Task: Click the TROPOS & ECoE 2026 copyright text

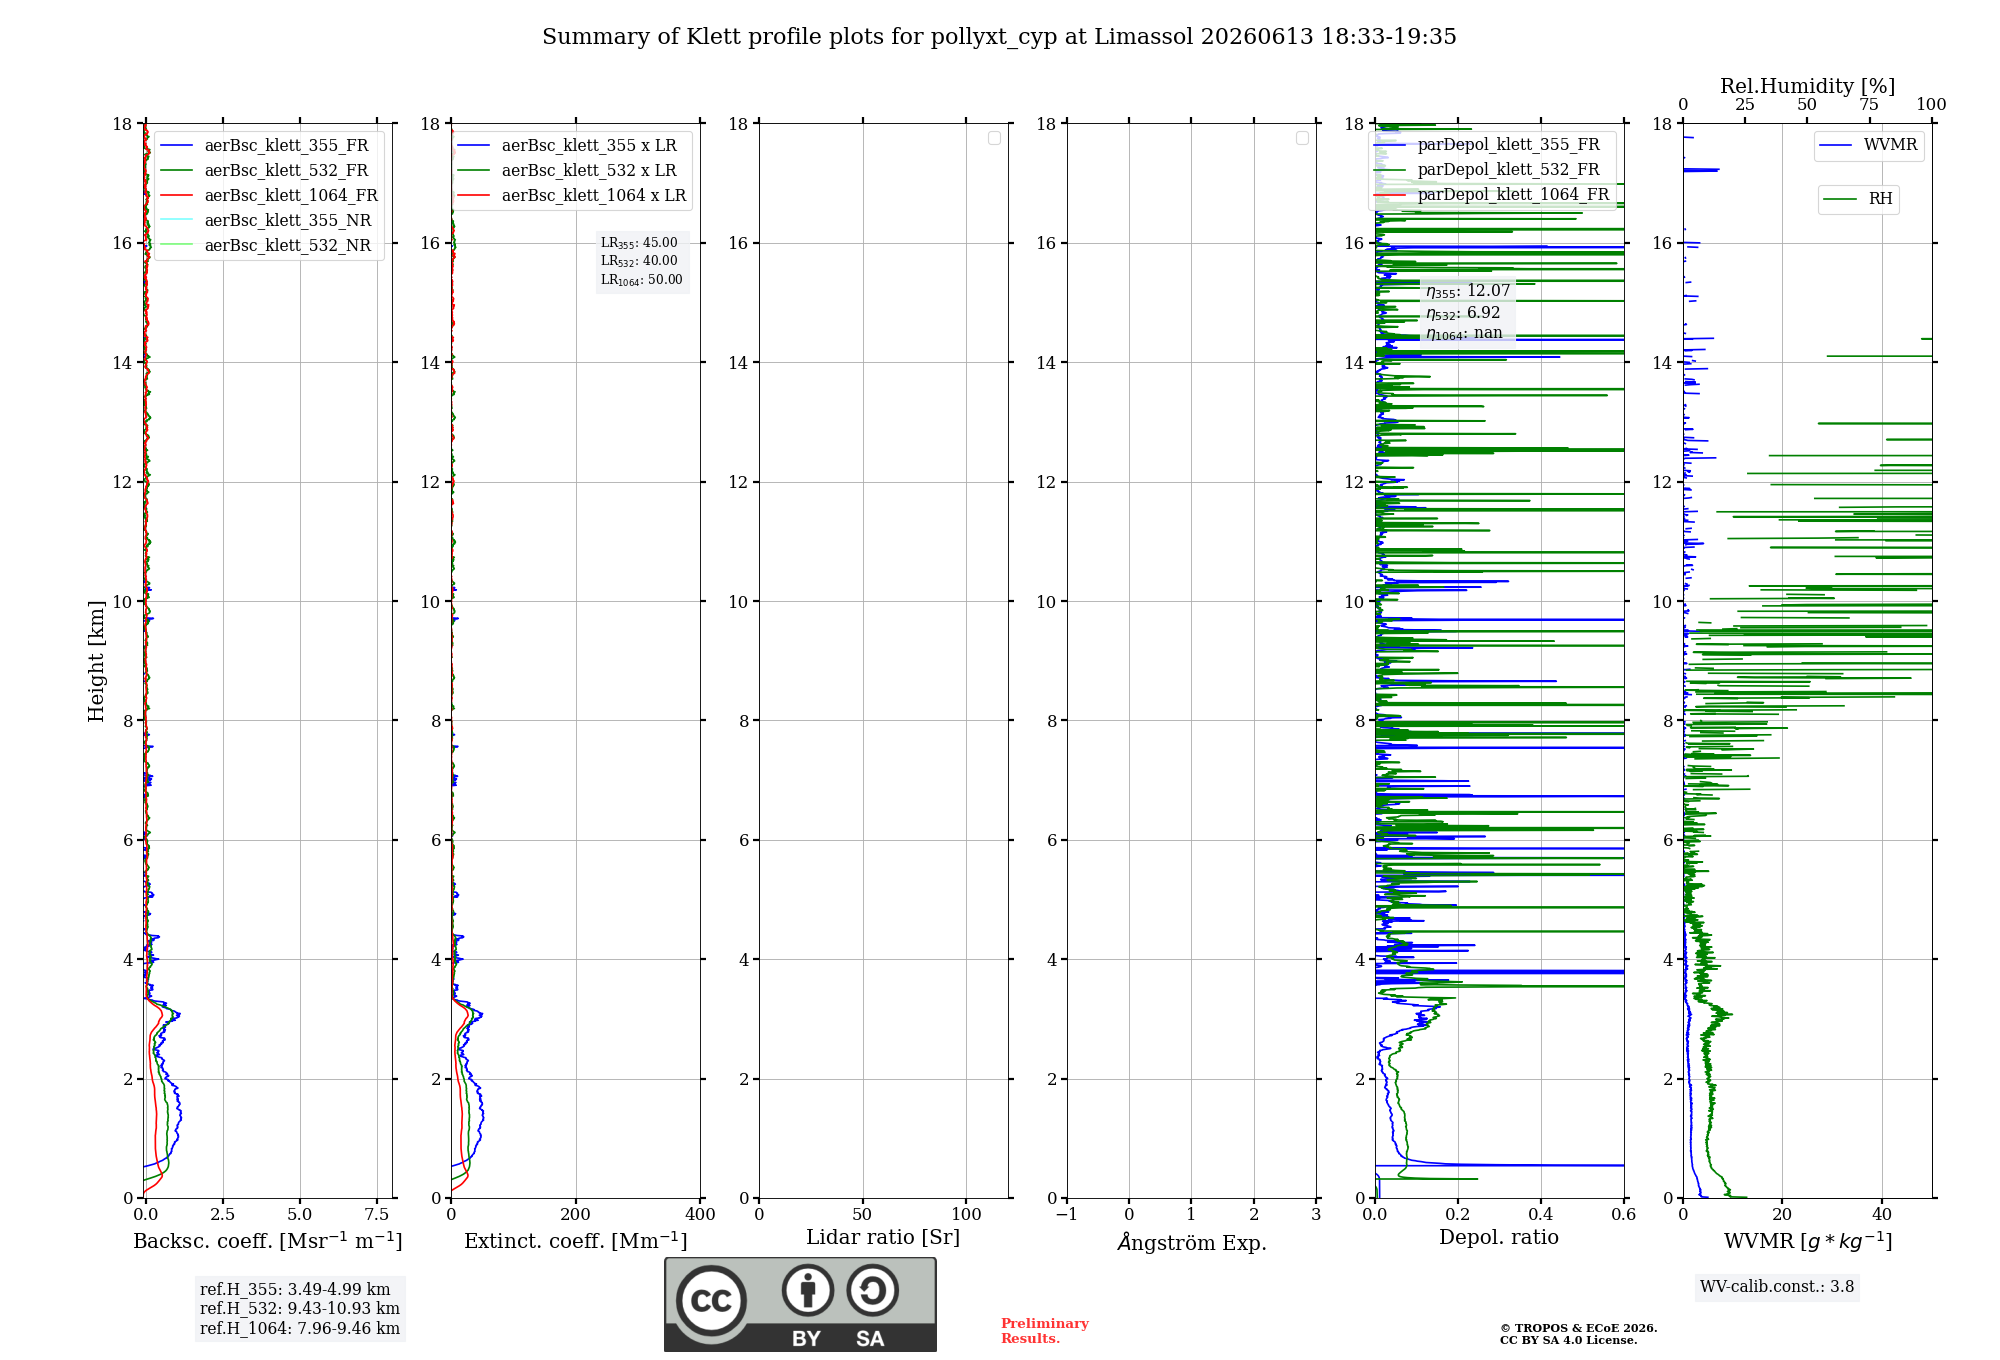Action: 1579,1328
